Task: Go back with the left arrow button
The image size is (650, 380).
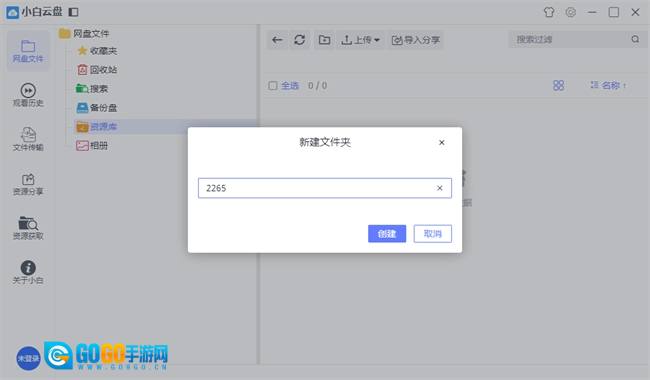Action: pyautogui.click(x=277, y=40)
